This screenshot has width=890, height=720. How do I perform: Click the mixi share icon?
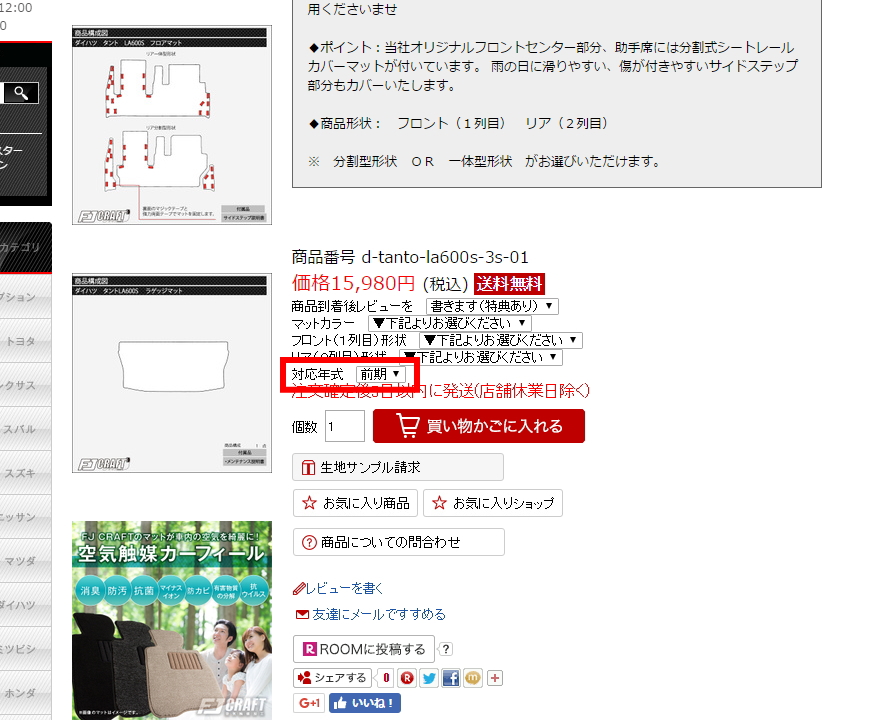coord(473,678)
